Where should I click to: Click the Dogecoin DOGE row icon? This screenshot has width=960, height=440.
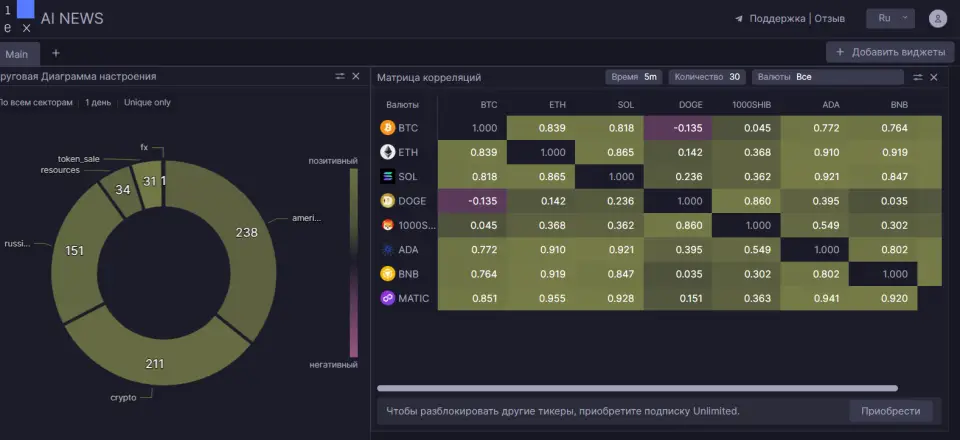tap(388, 201)
